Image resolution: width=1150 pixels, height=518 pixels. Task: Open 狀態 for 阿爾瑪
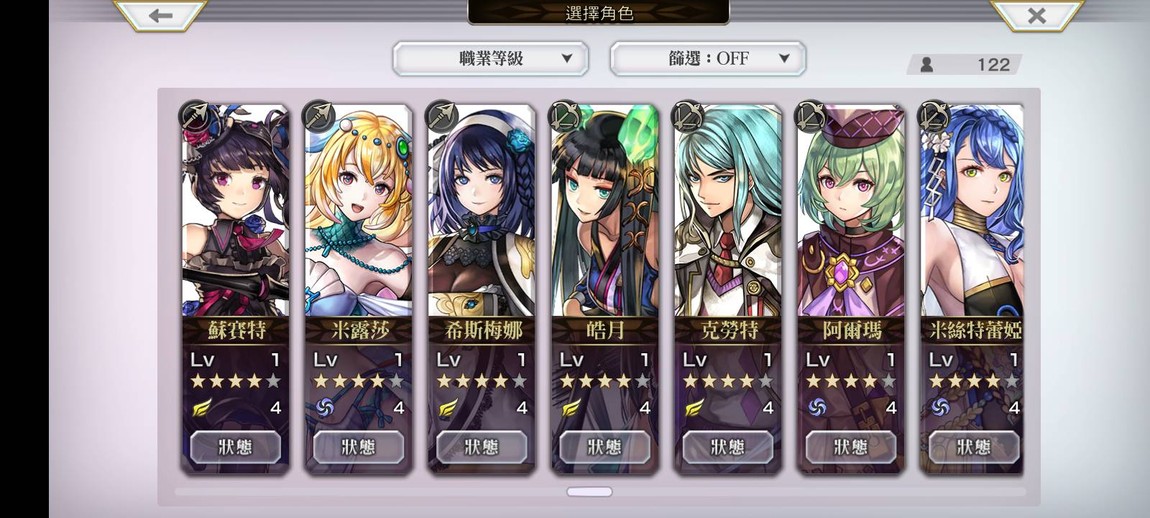coord(851,447)
